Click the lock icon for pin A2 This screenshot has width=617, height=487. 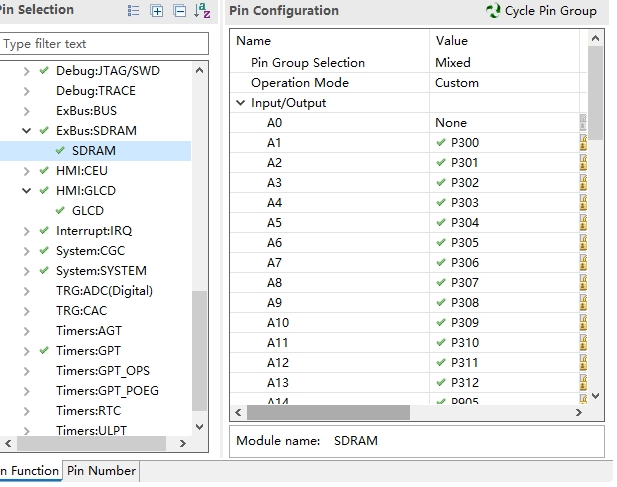[583, 163]
